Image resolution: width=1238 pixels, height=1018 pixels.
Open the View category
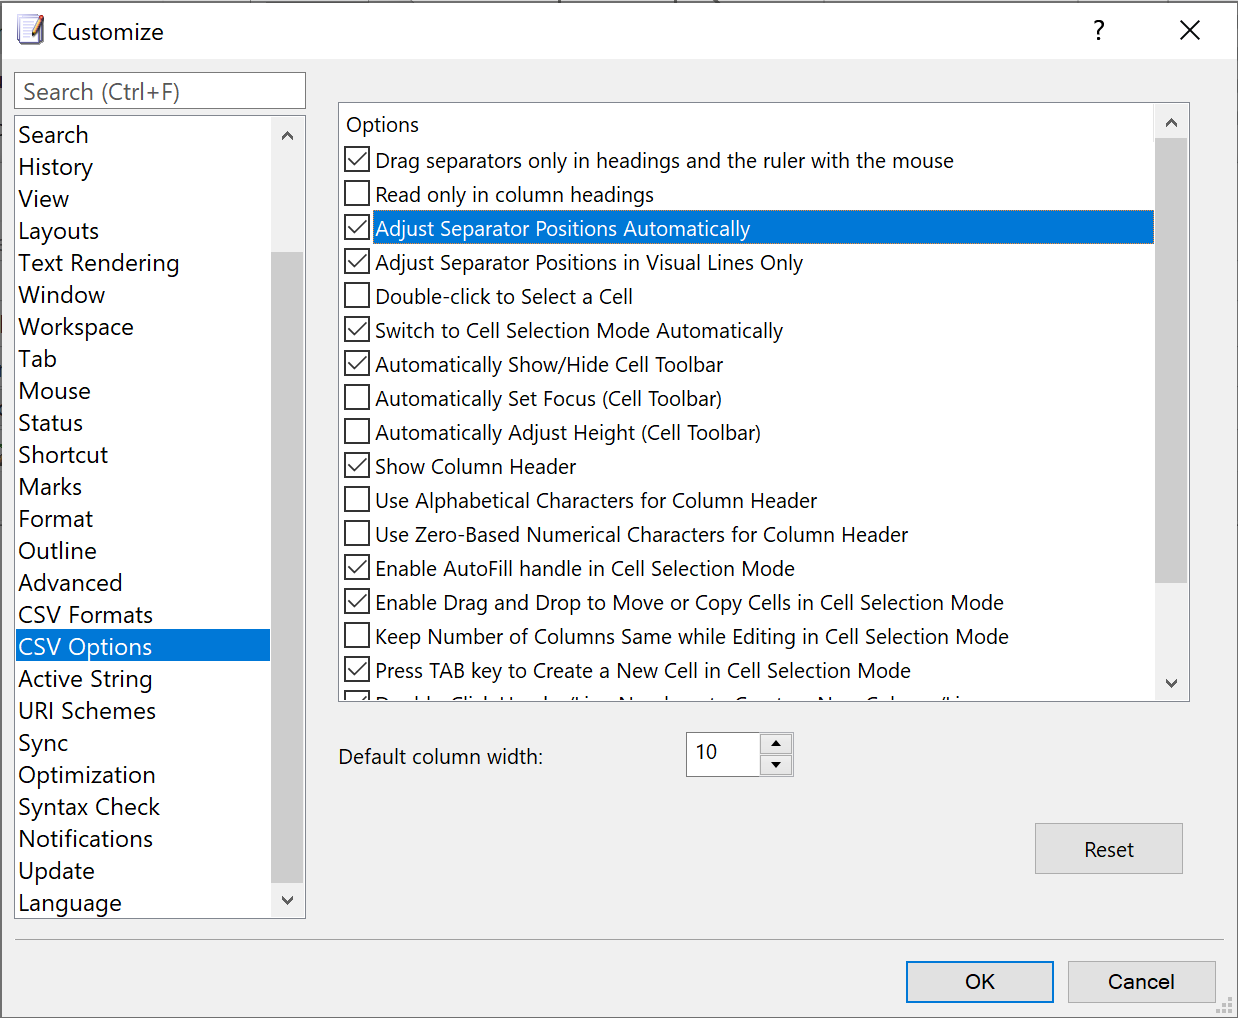143,198
